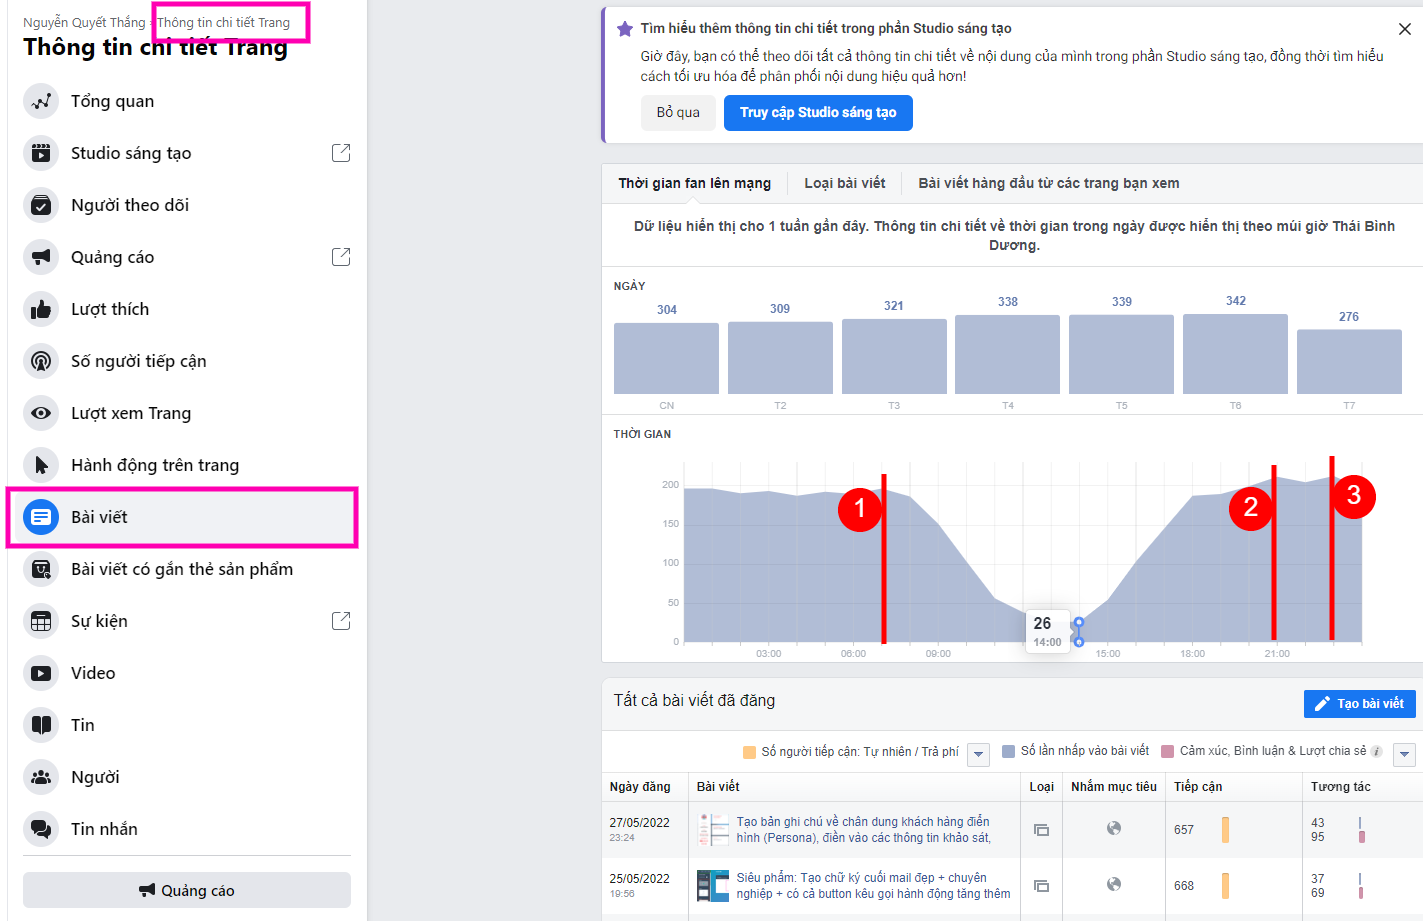Image resolution: width=1423 pixels, height=921 pixels.
Task: Select the Tin book icon
Action: point(41,725)
